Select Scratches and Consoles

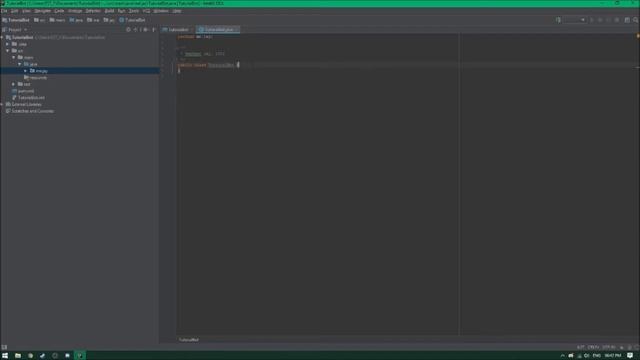coord(29,111)
